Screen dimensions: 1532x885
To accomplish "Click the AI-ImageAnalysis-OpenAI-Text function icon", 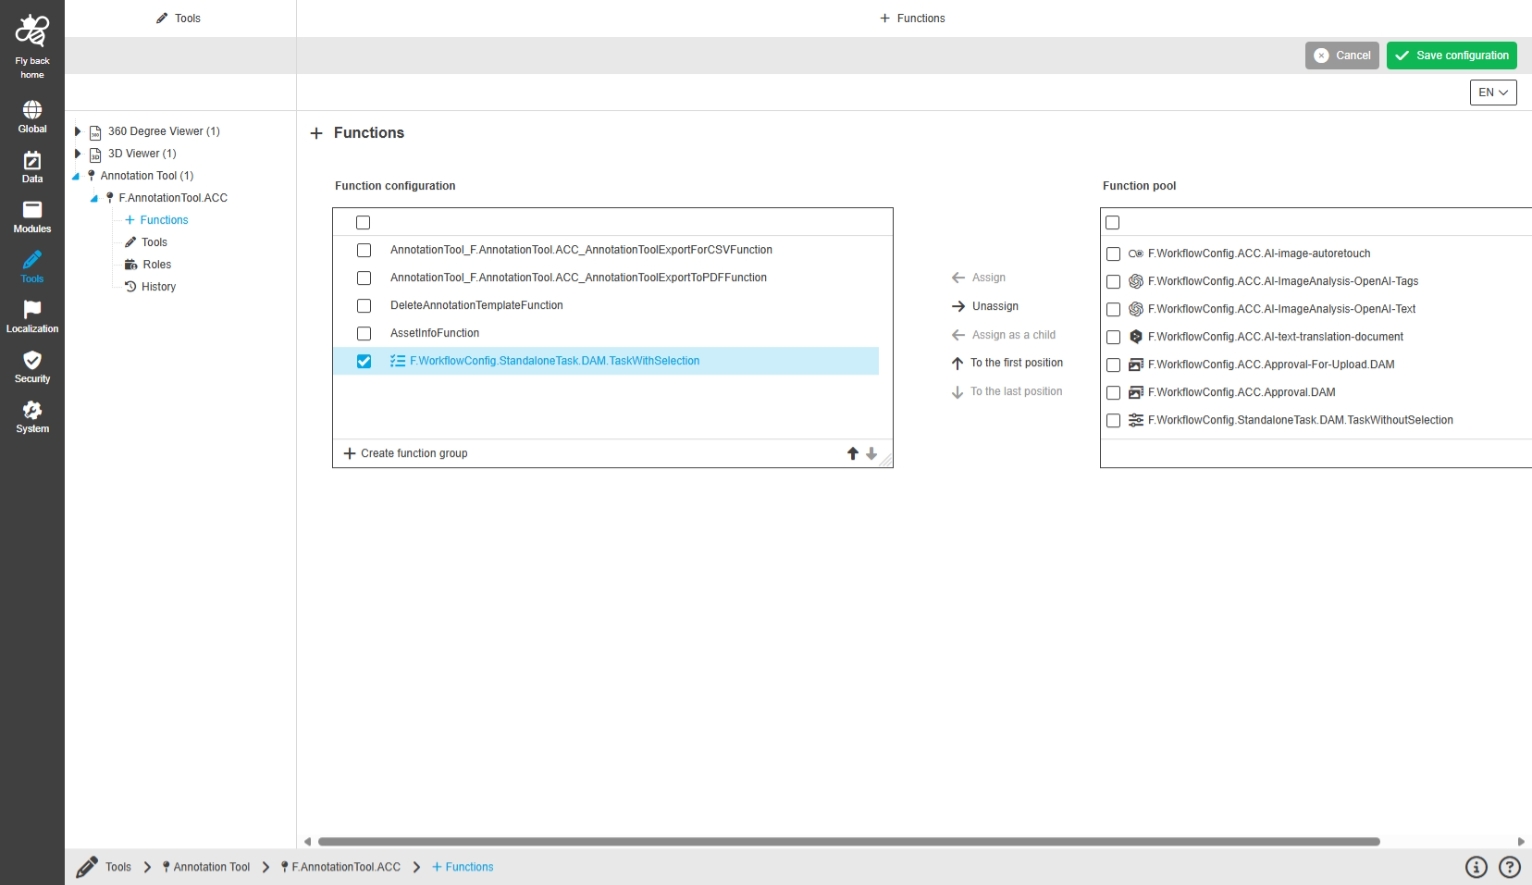I will (x=1136, y=309).
